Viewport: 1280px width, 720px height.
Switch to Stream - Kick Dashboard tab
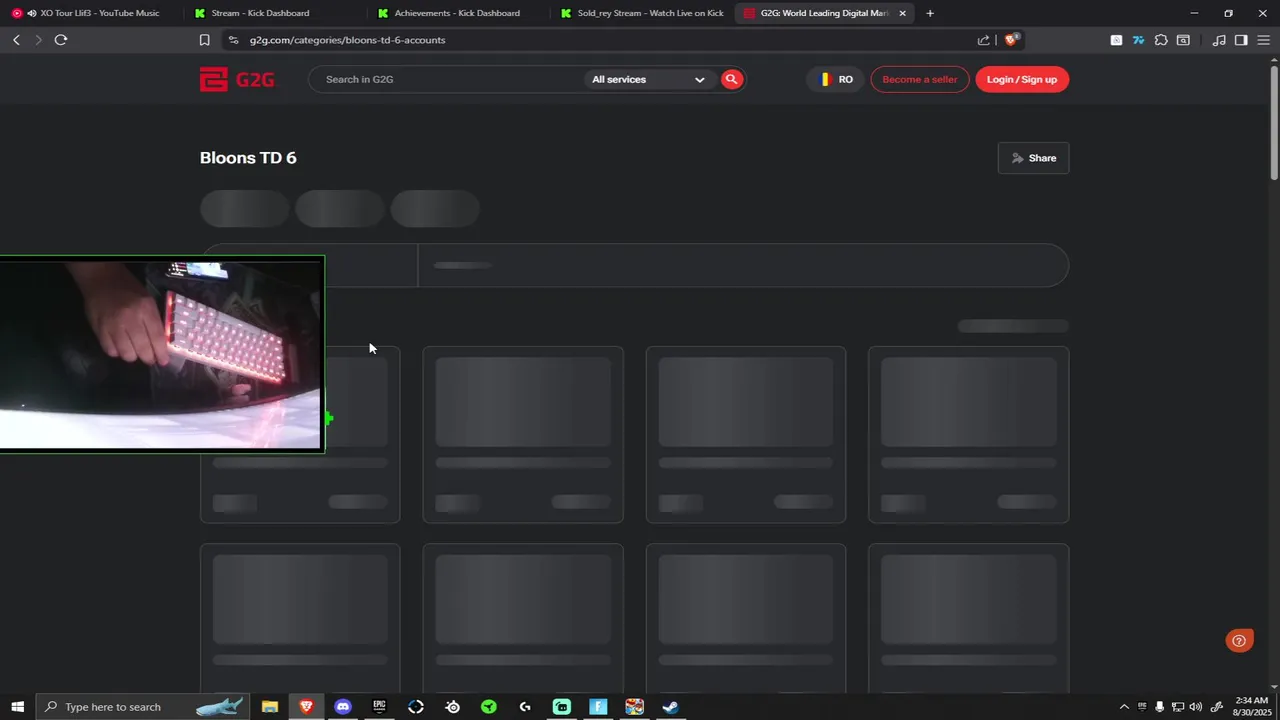(x=276, y=13)
